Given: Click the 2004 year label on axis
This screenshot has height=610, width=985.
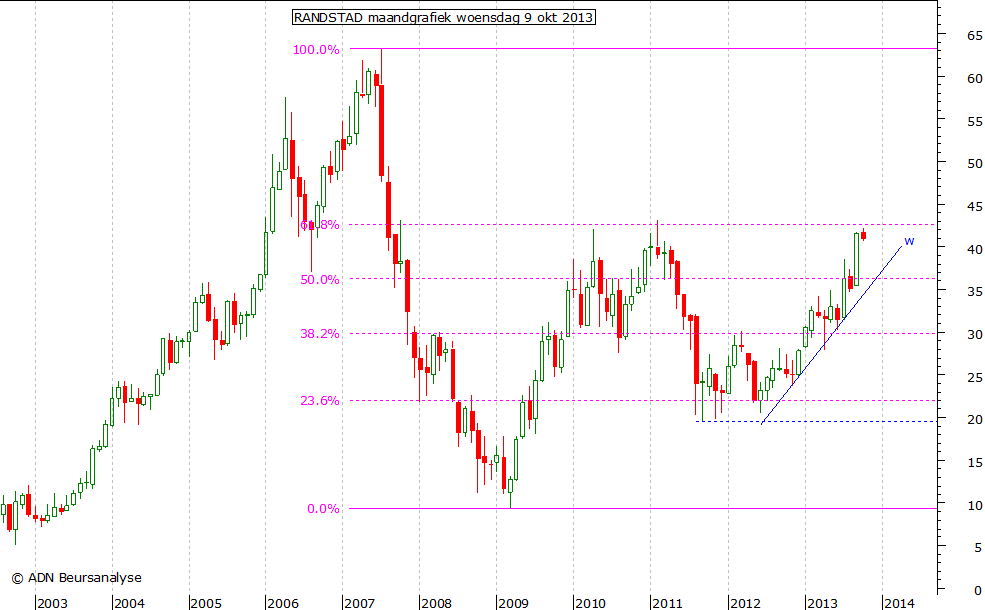Looking at the screenshot, I should tap(129, 604).
